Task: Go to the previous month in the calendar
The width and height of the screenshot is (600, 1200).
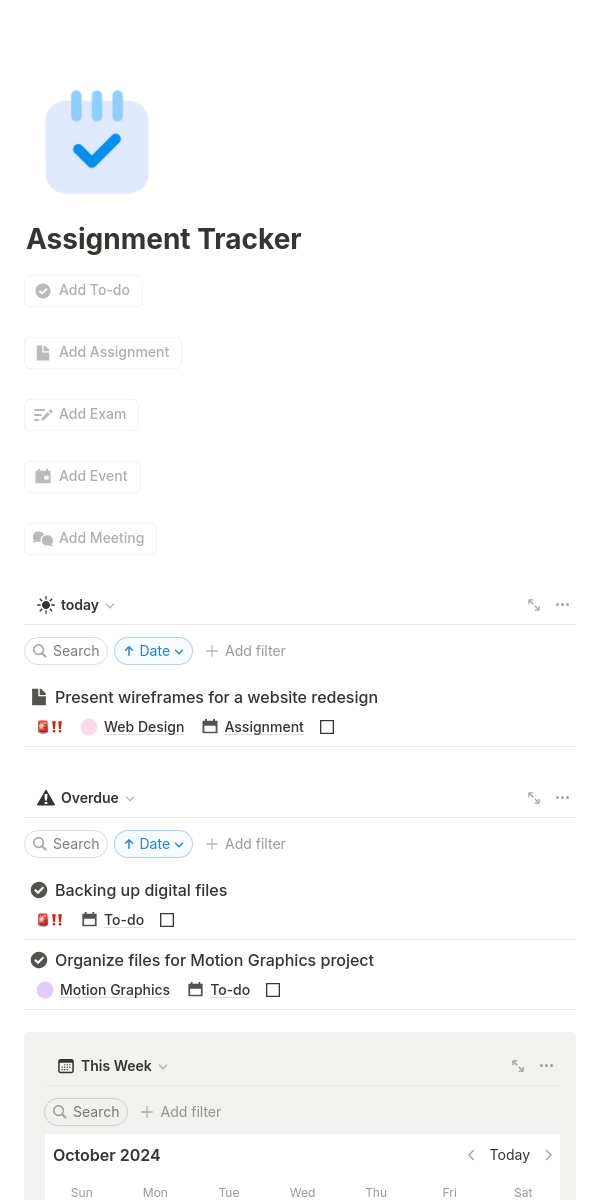Action: click(x=471, y=1155)
